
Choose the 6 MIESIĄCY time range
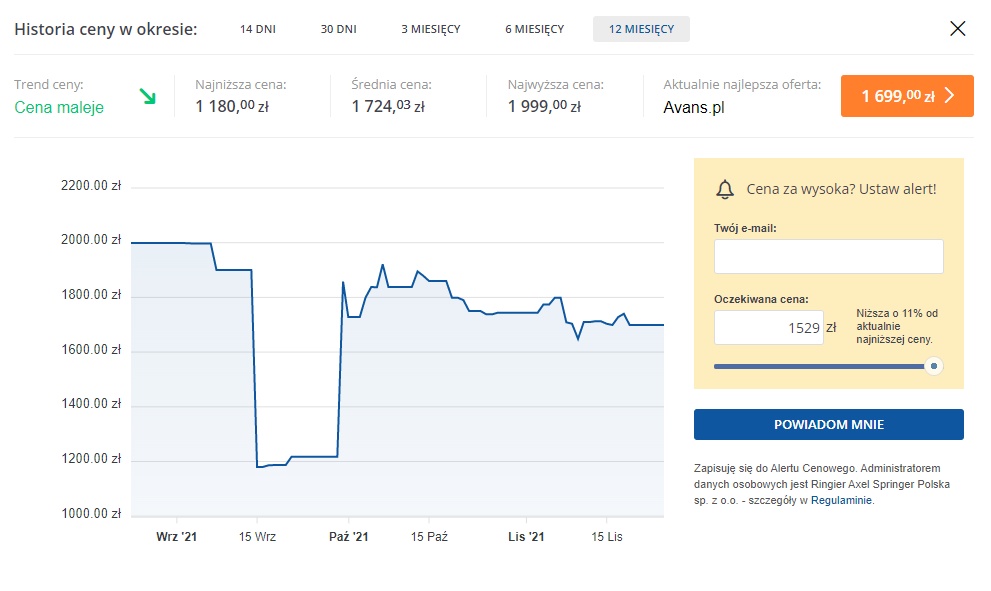(534, 29)
